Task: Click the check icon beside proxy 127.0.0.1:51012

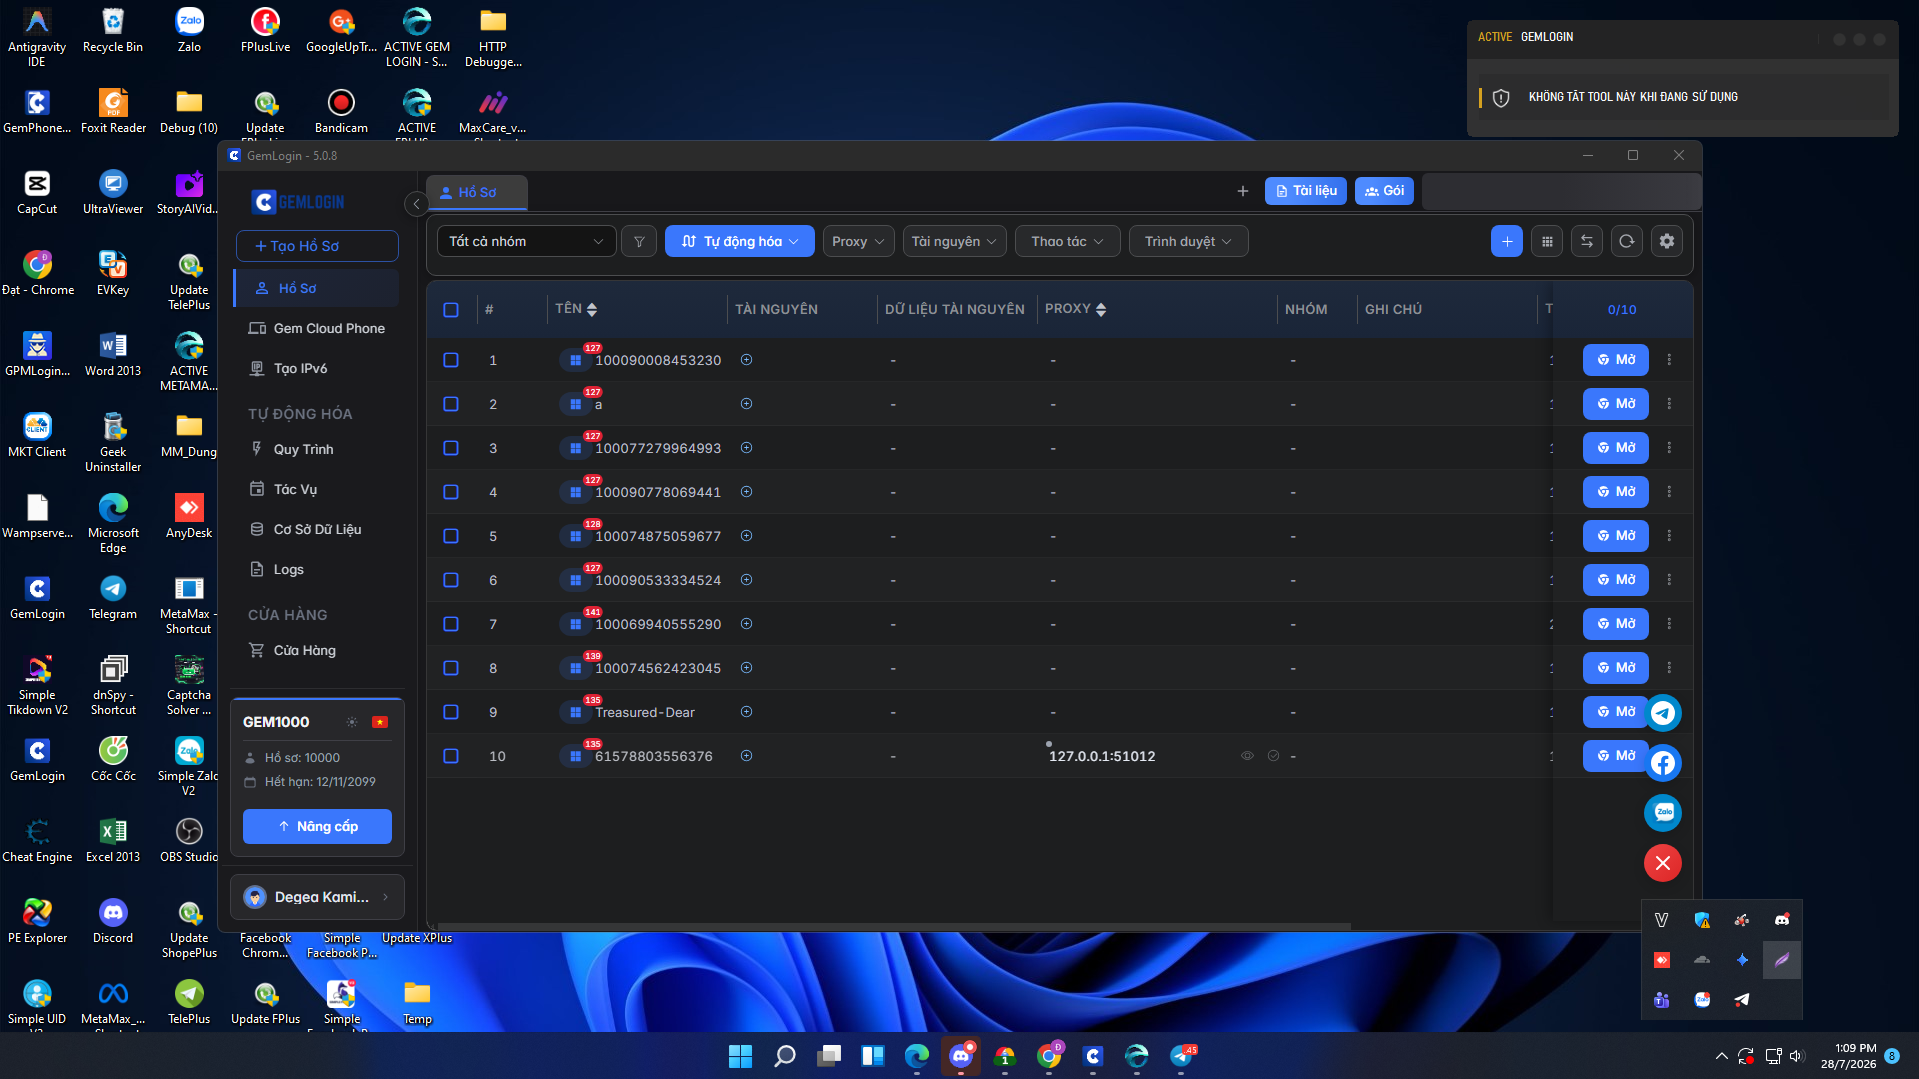Action: coord(1273,756)
